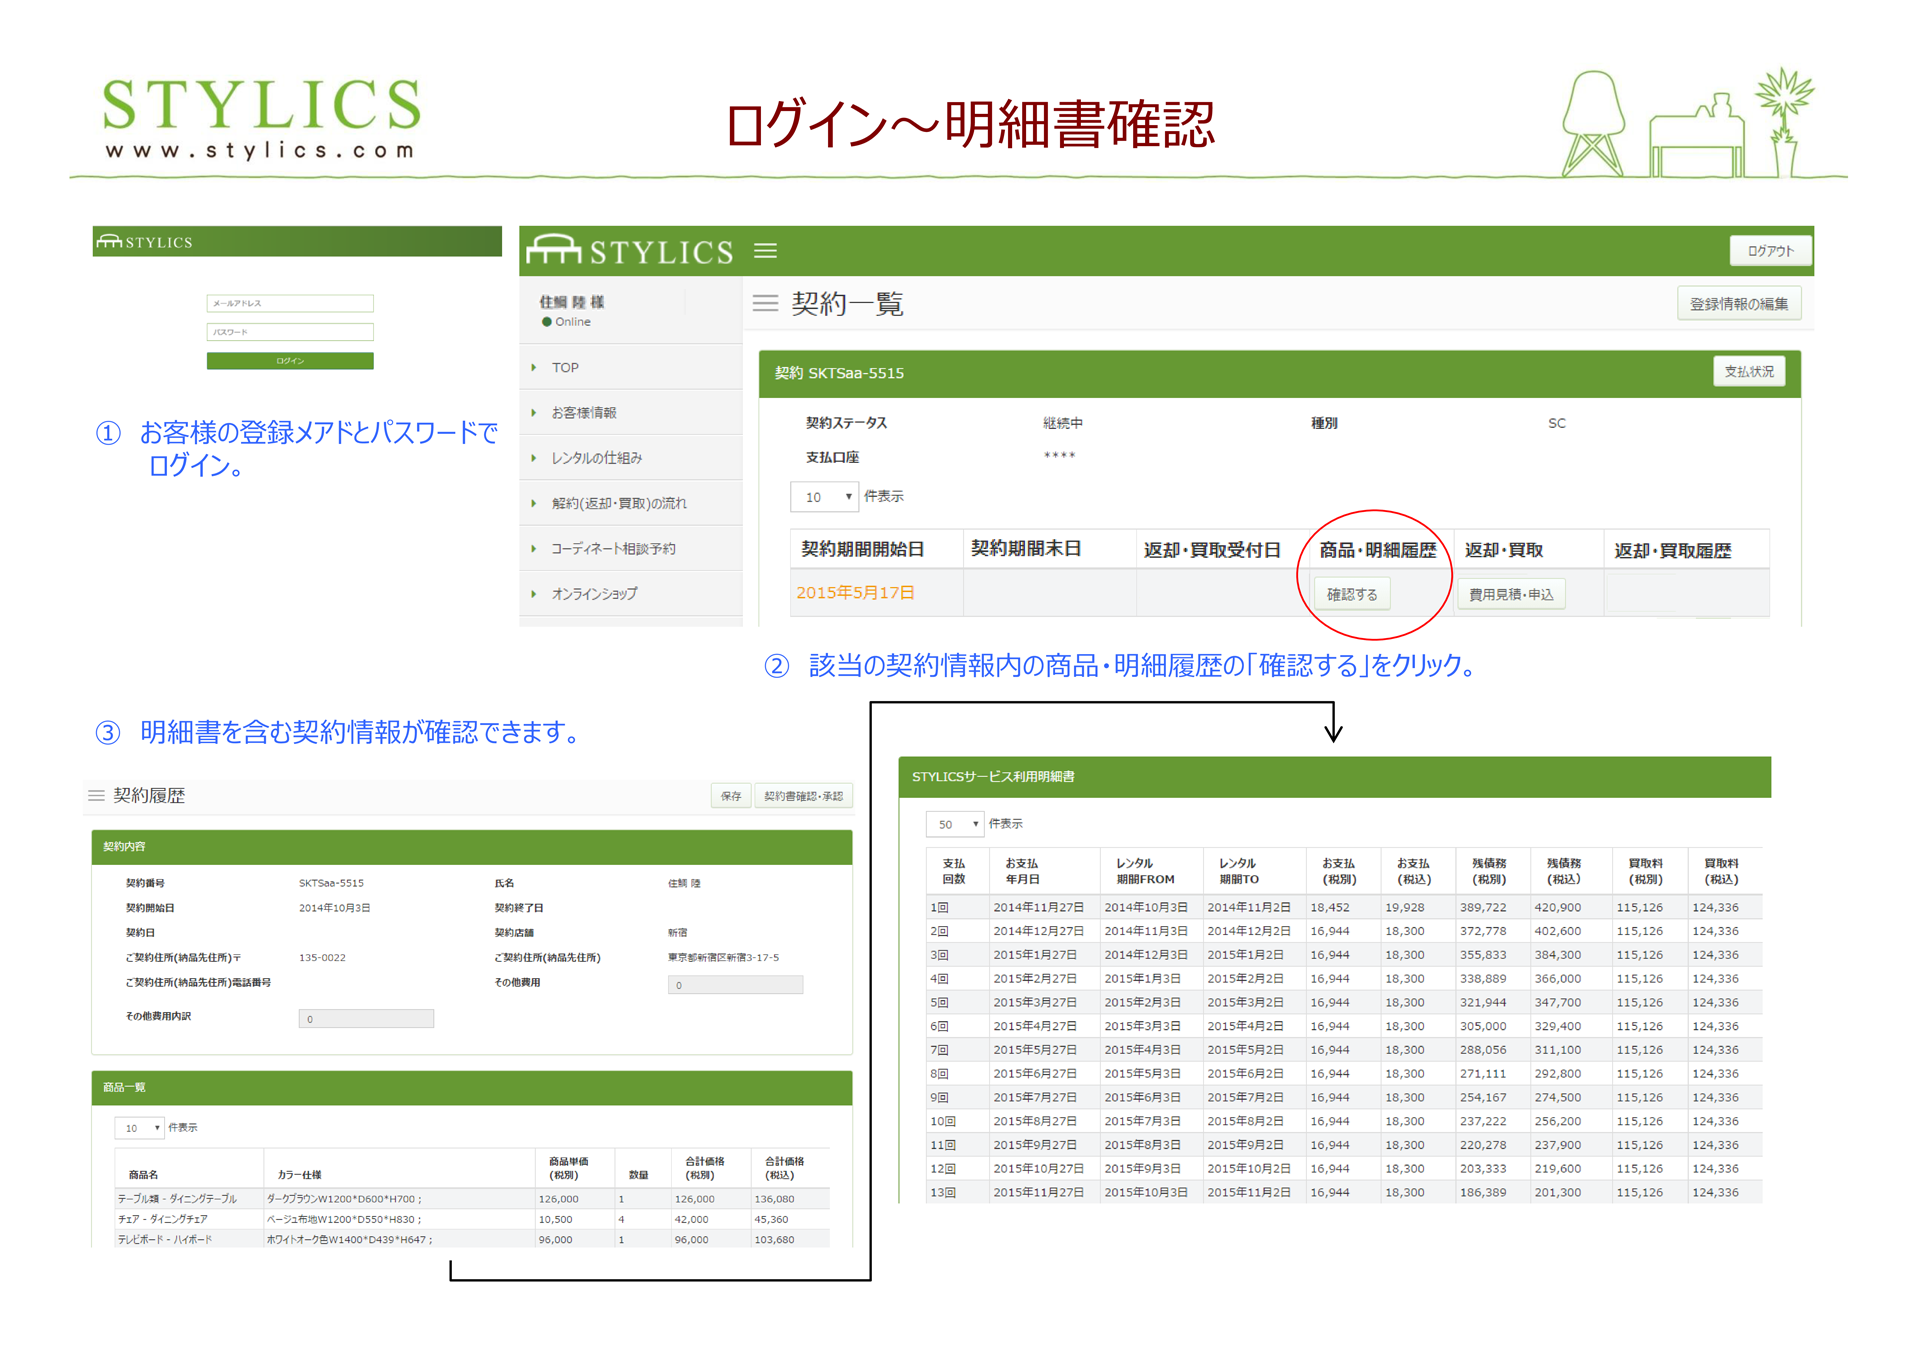Click the 契約 SKTSaa-5515 panel header
The height and width of the screenshot is (1357, 1920).
coord(1279,373)
